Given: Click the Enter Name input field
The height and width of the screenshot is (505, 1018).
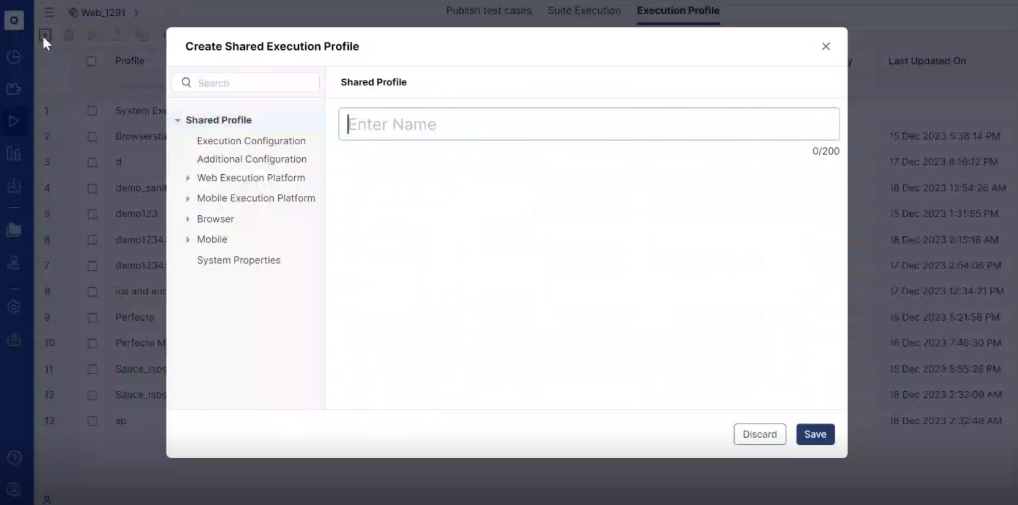Looking at the screenshot, I should (x=588, y=124).
